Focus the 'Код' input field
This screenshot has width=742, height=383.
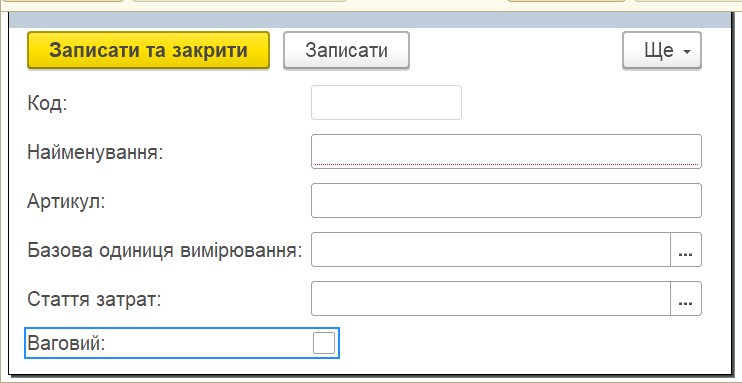386,102
